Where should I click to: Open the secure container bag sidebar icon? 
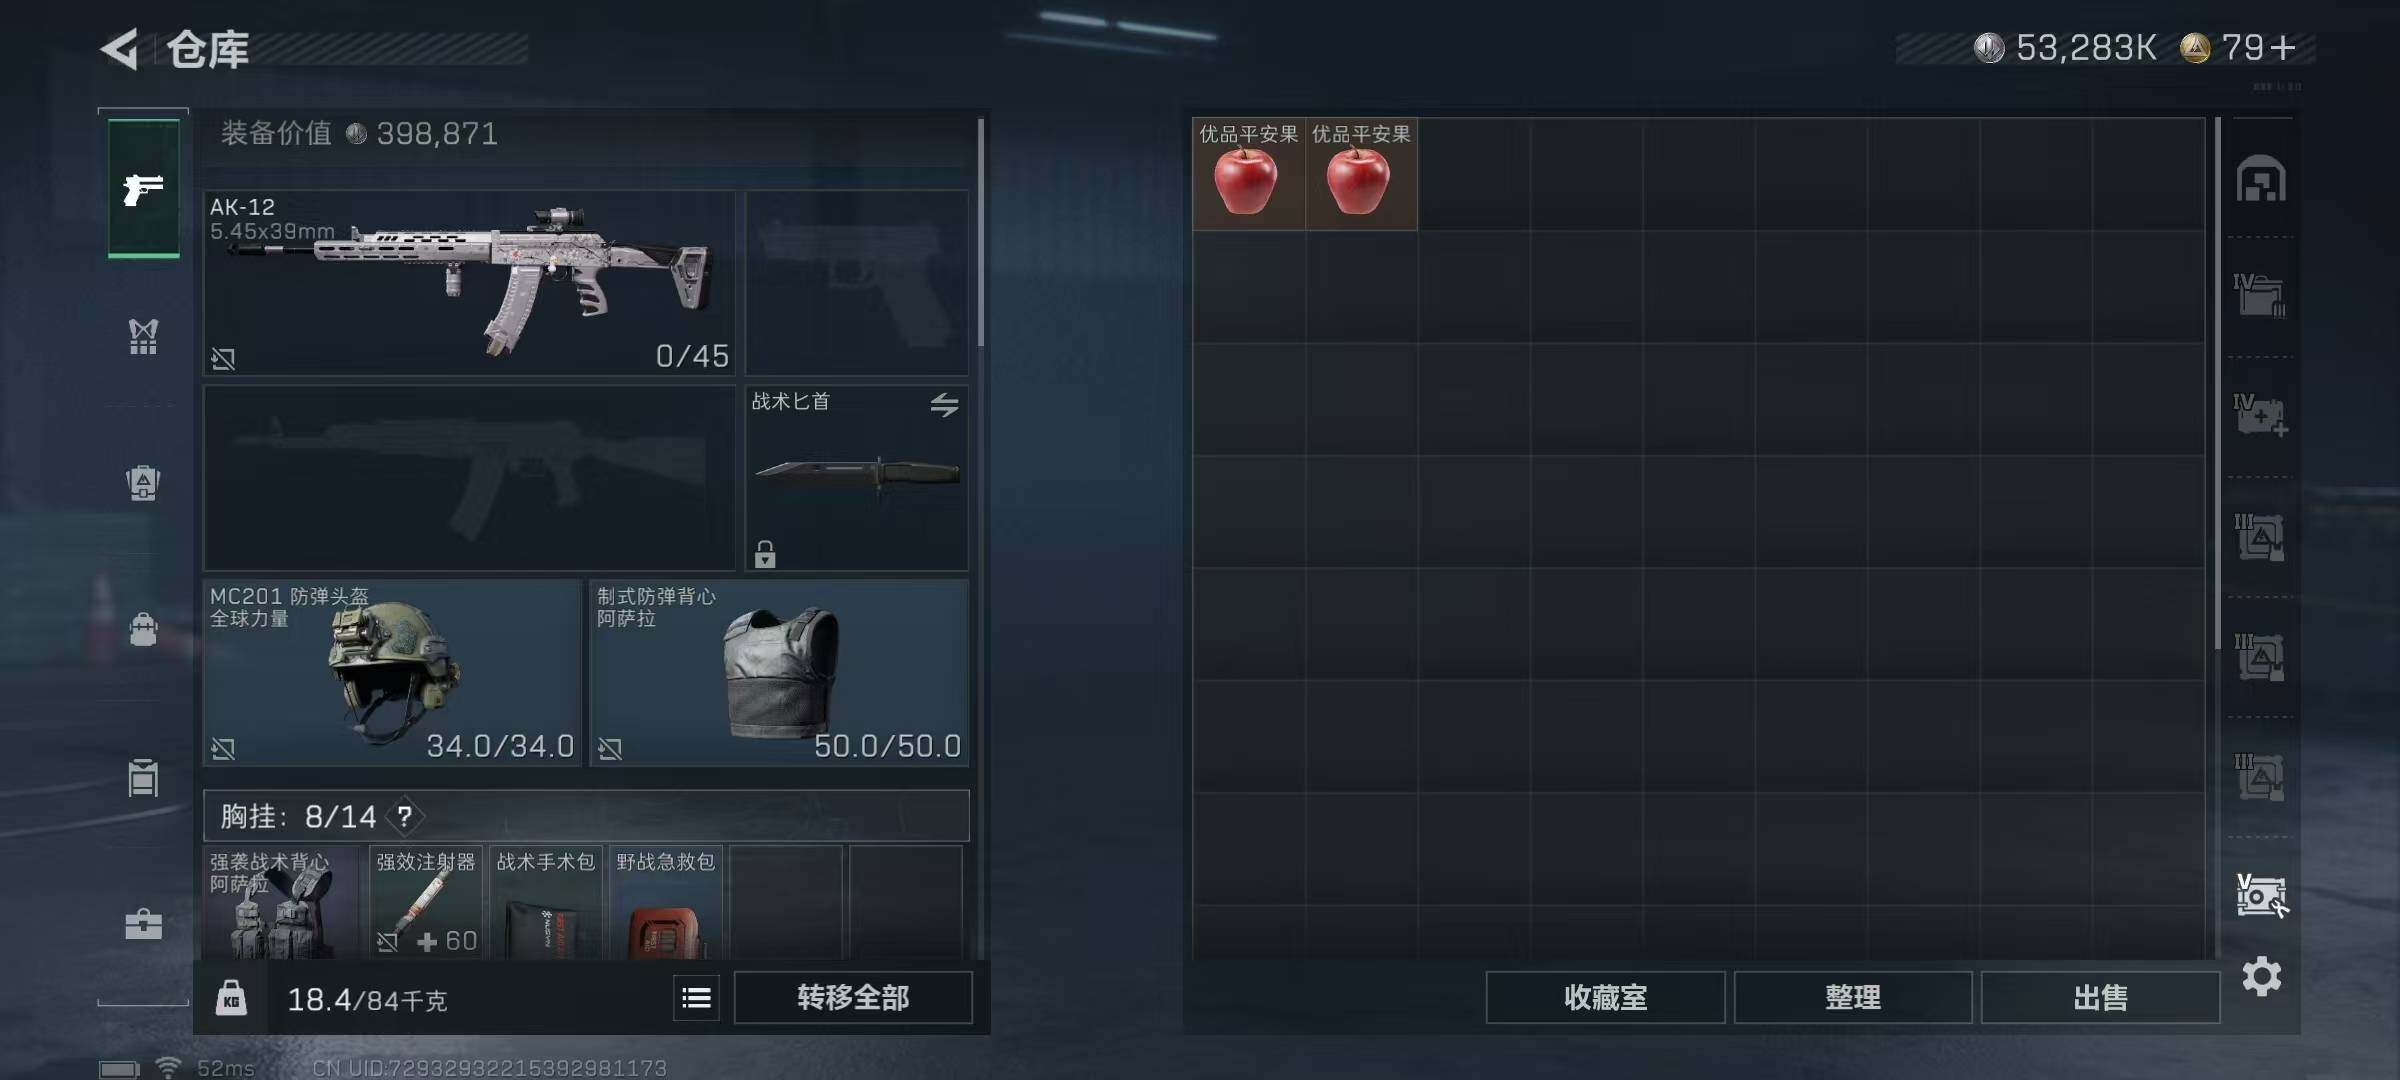[x=143, y=629]
